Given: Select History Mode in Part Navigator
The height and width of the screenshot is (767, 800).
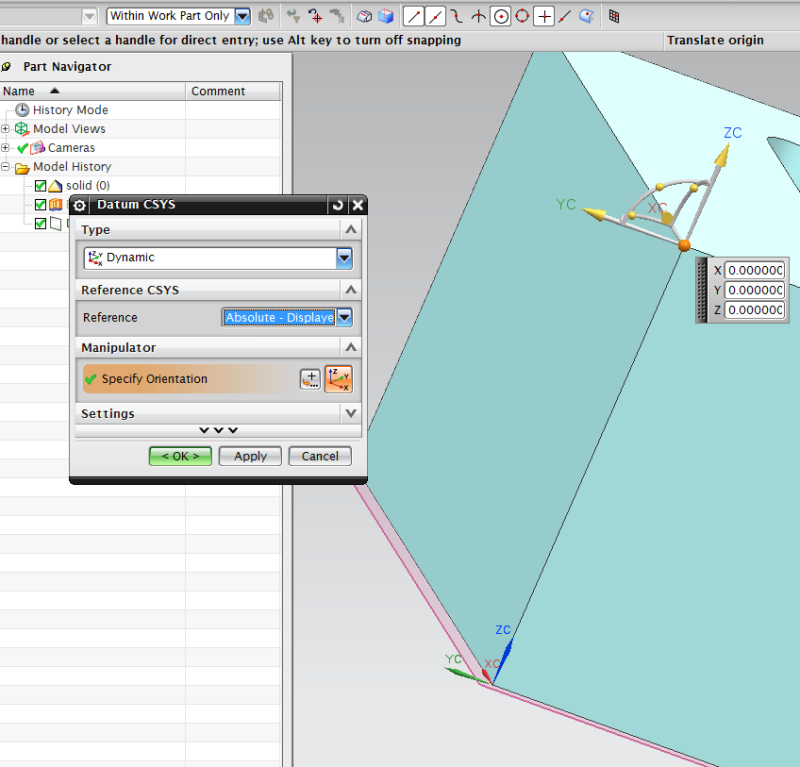Looking at the screenshot, I should [70, 110].
